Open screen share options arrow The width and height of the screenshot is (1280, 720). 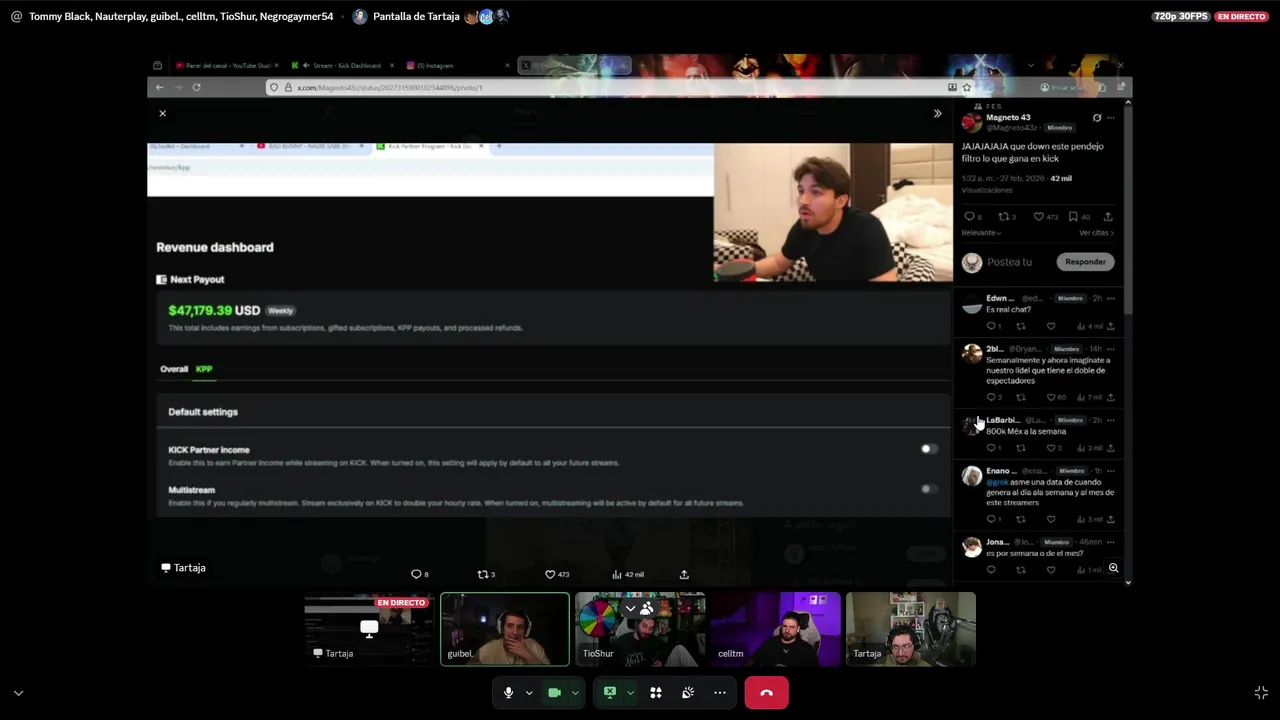pyautogui.click(x=630, y=693)
